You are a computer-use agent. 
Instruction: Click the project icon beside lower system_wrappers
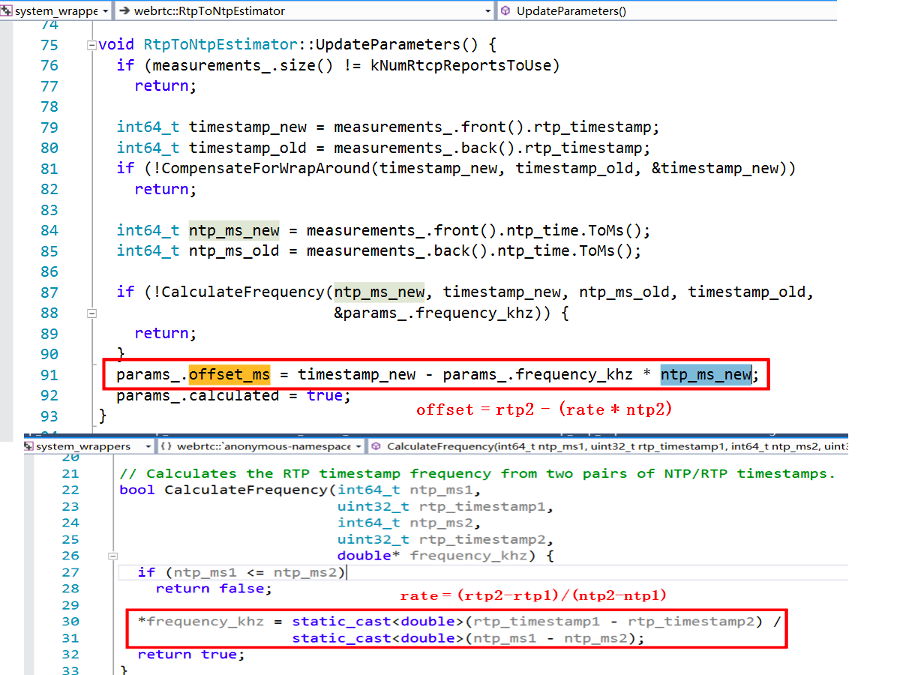point(29,446)
